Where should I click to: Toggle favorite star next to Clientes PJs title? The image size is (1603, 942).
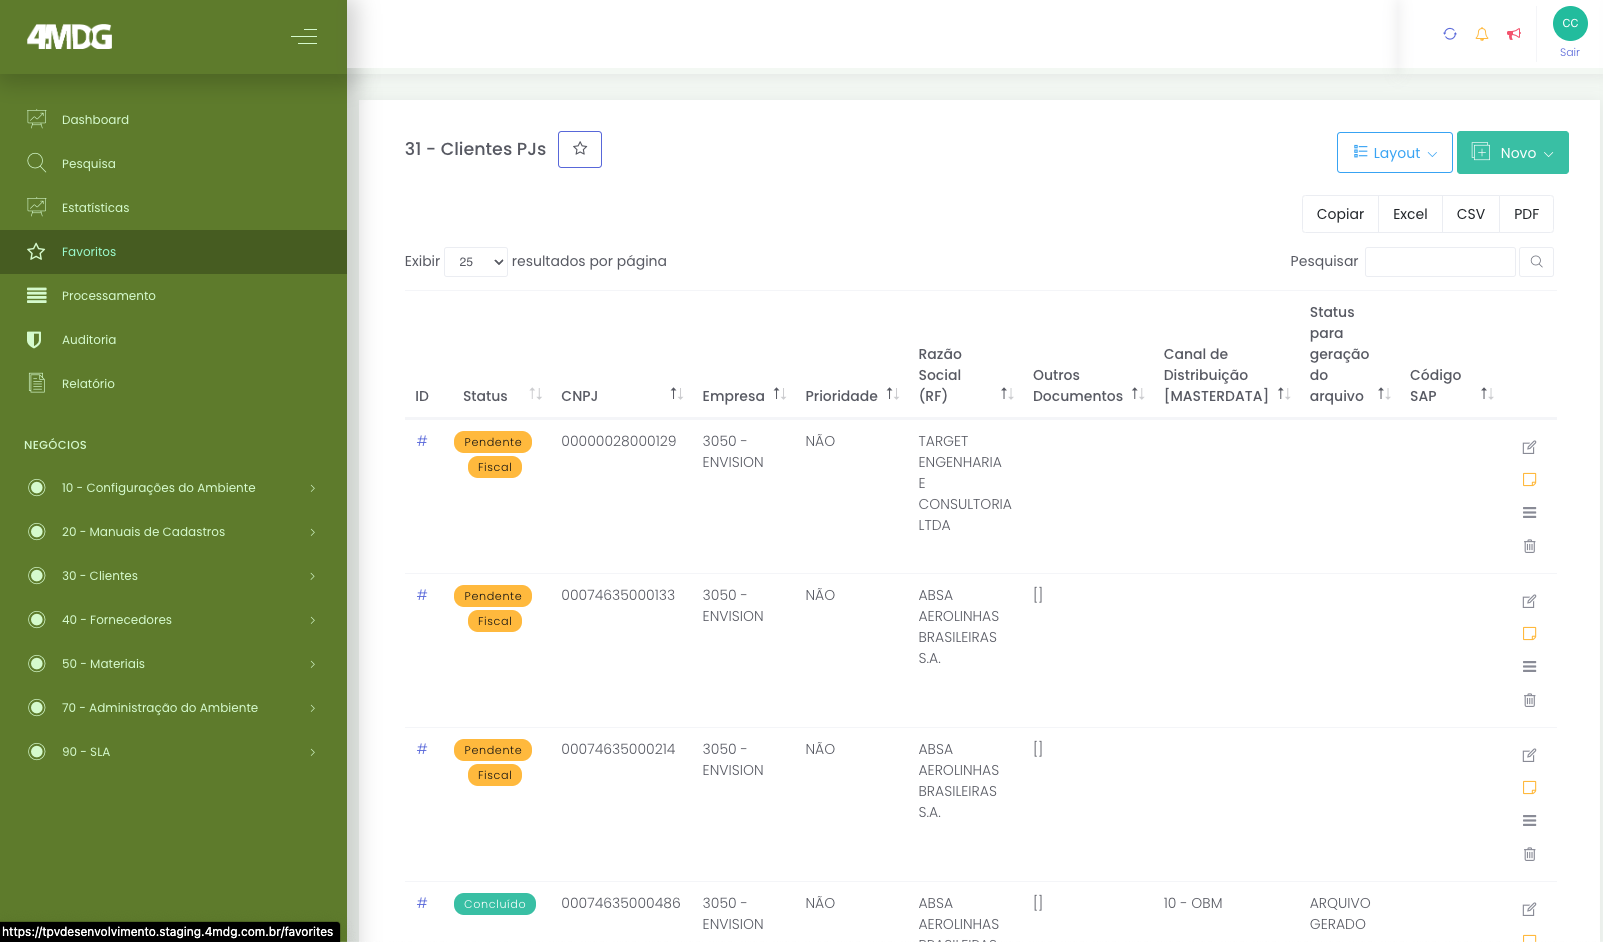tap(579, 148)
